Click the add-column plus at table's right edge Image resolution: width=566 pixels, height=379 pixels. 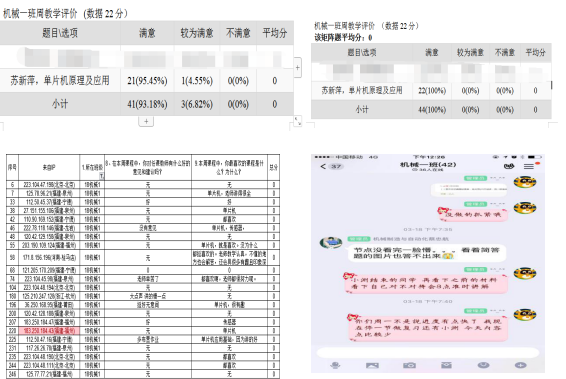(x=297, y=67)
